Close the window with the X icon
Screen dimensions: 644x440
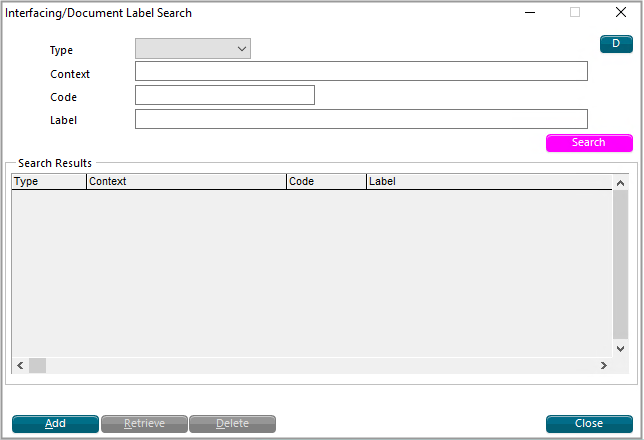coord(621,12)
